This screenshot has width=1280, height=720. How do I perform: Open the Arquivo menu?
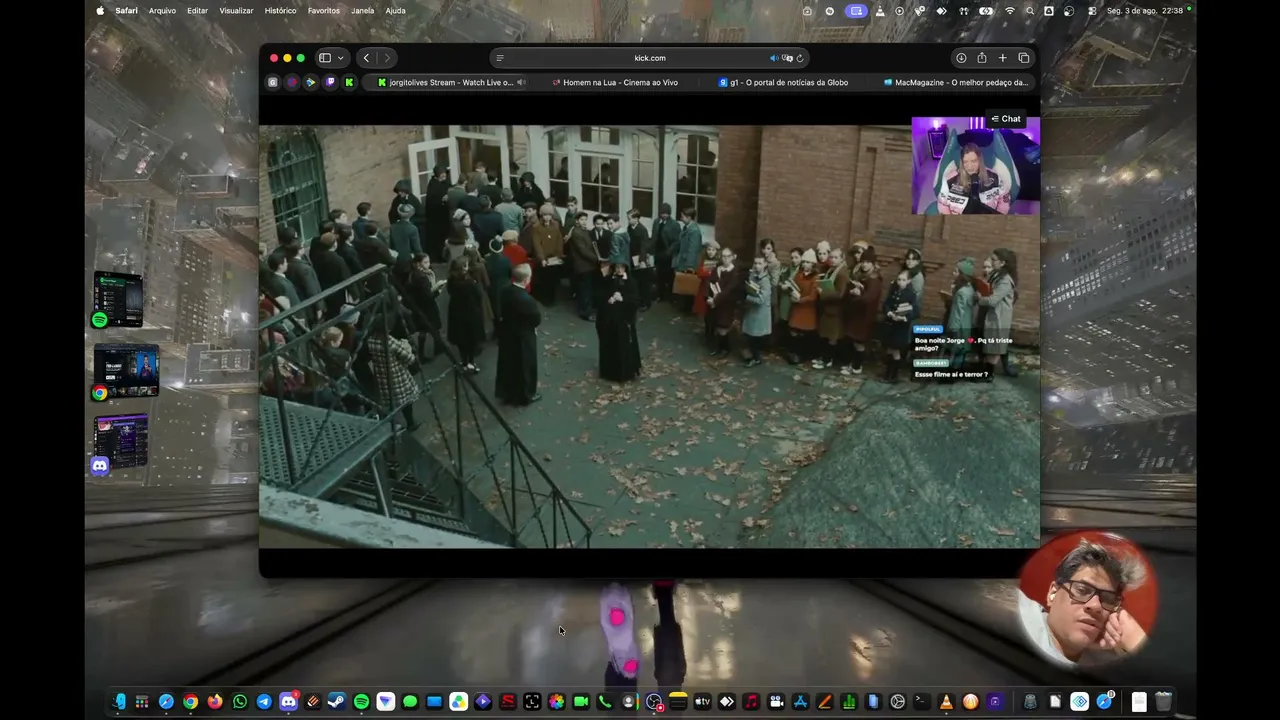pyautogui.click(x=162, y=11)
